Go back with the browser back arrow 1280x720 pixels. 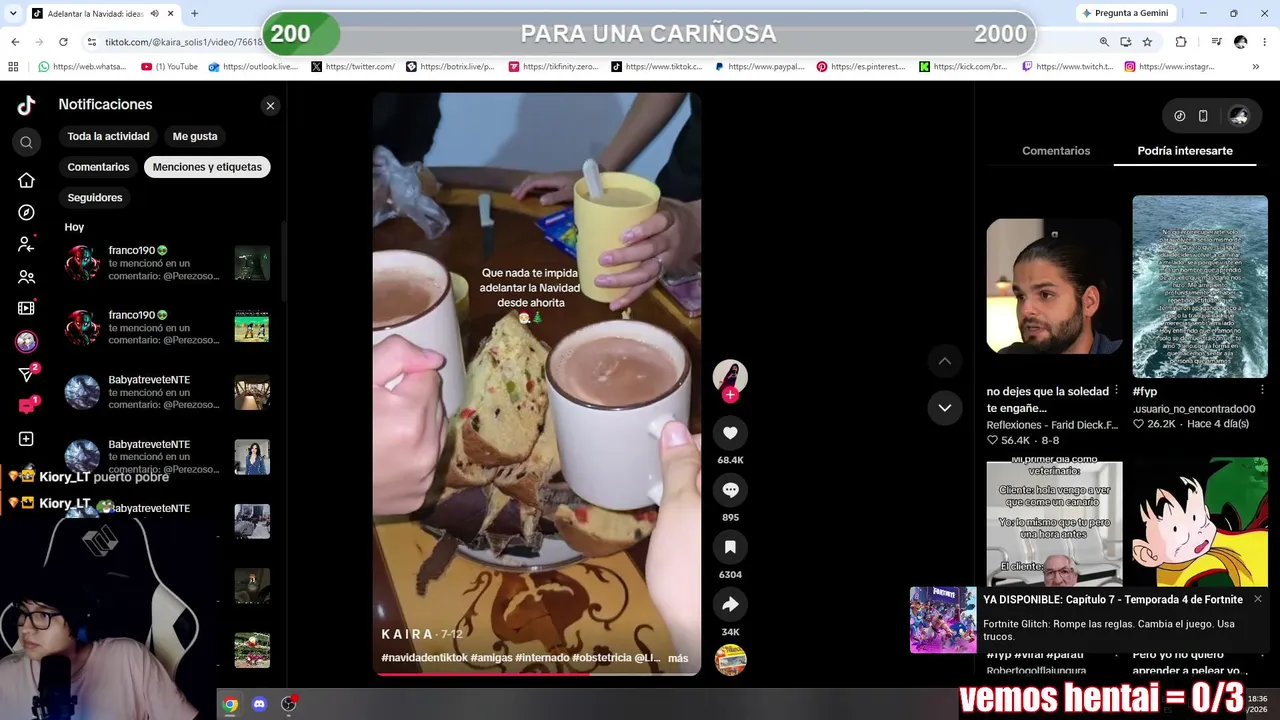pos(15,42)
